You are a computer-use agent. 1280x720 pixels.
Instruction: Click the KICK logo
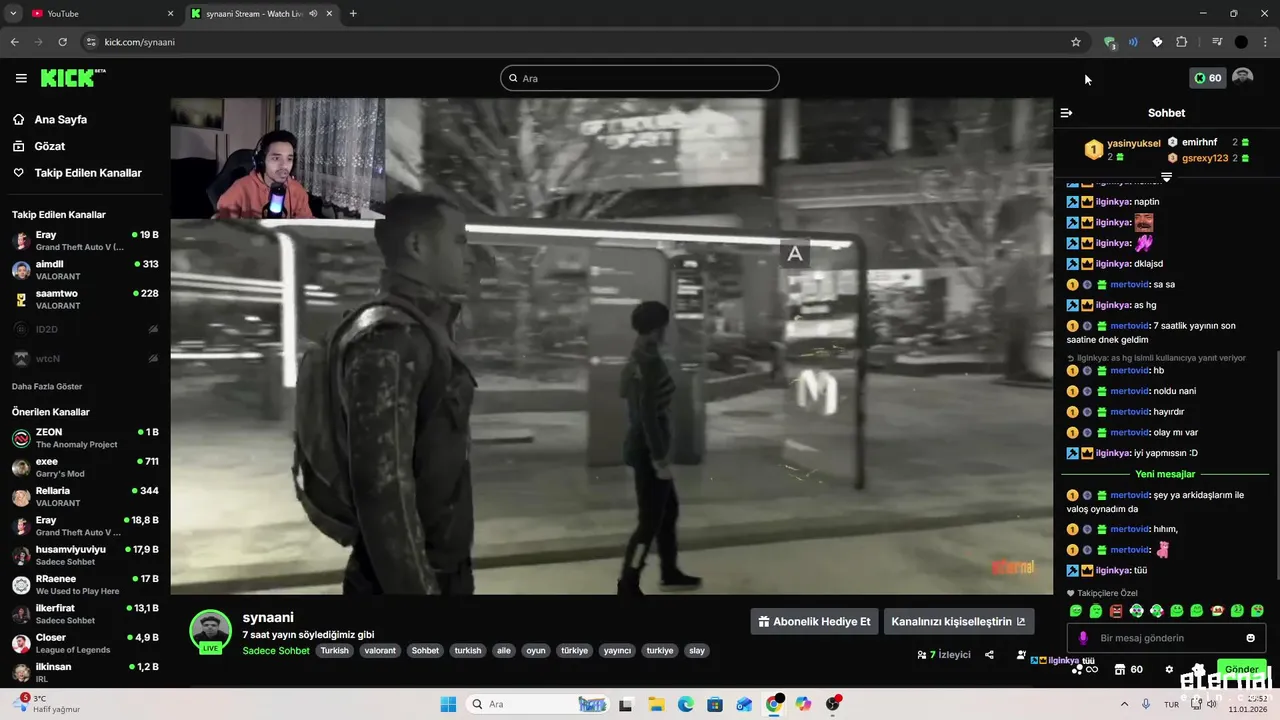pos(73,78)
